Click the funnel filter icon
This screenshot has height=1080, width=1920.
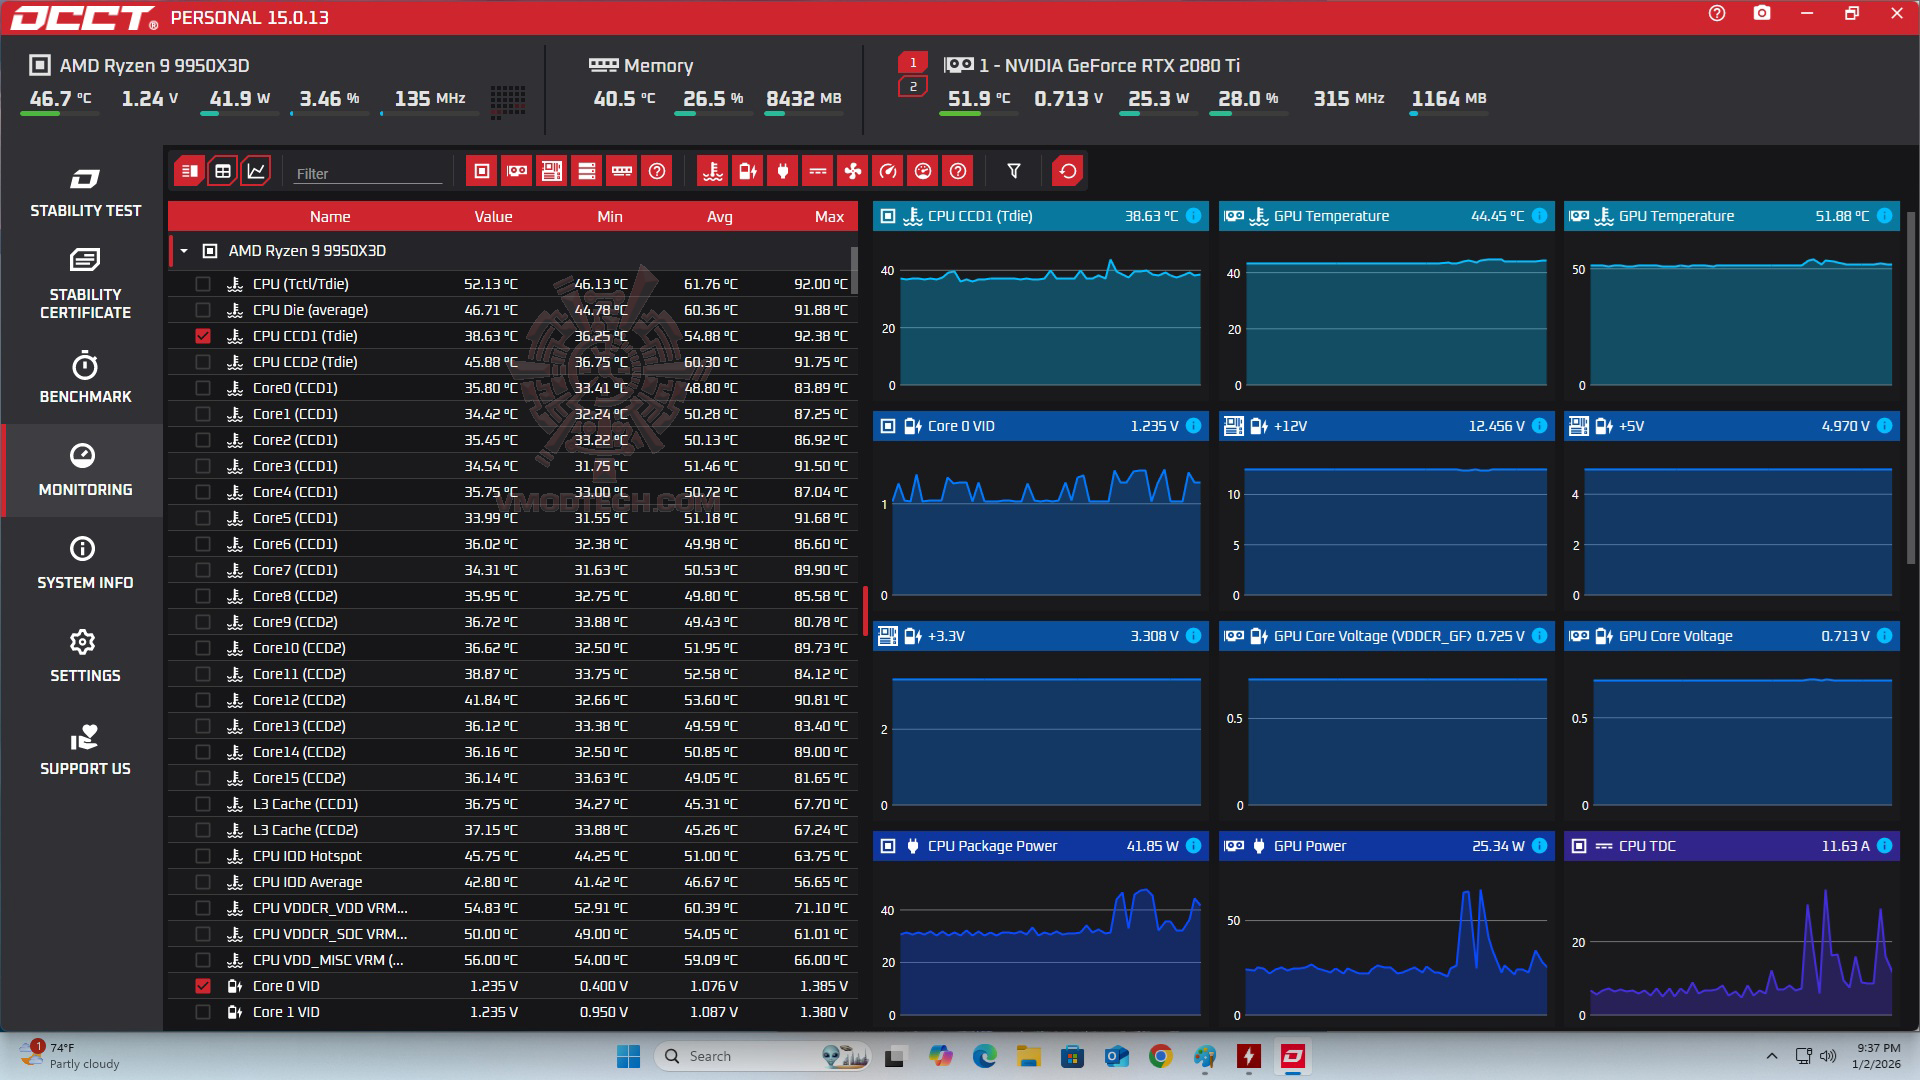tap(1013, 171)
